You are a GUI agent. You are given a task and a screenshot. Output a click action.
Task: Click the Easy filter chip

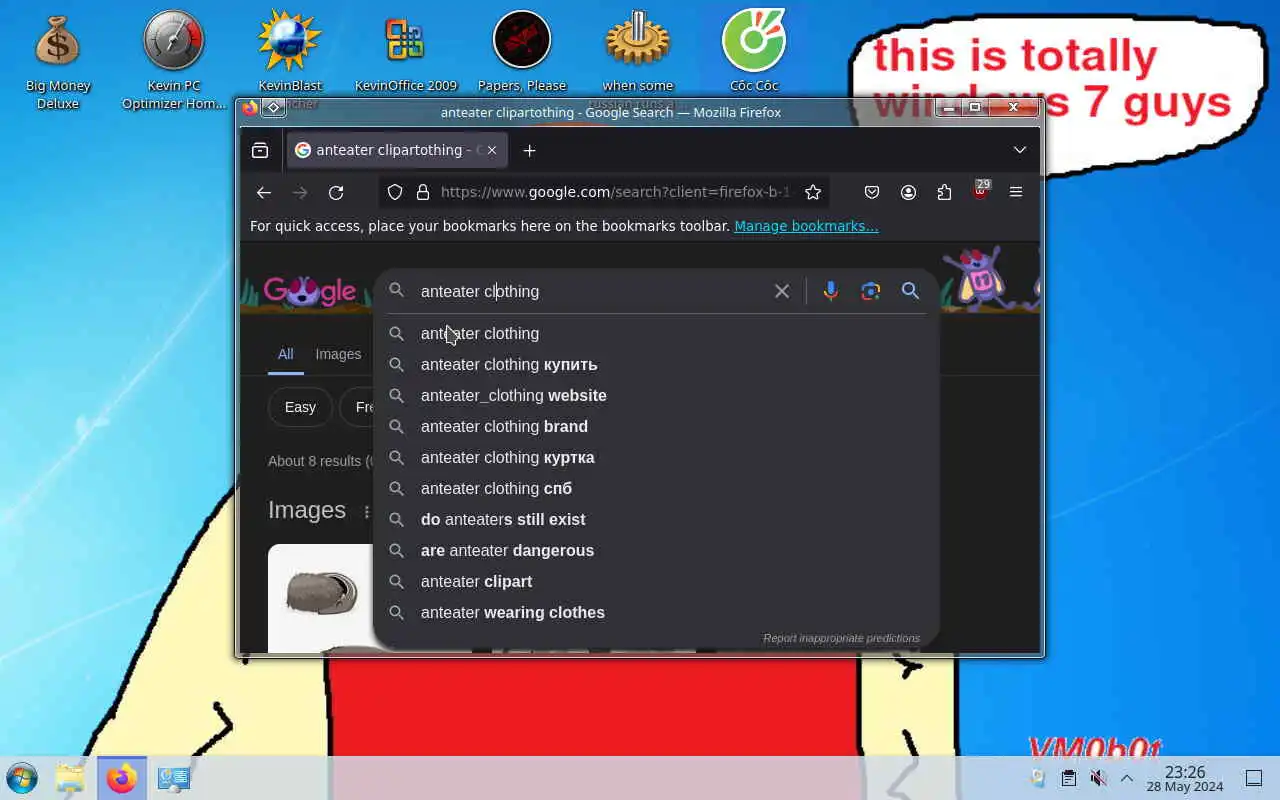pyautogui.click(x=300, y=407)
